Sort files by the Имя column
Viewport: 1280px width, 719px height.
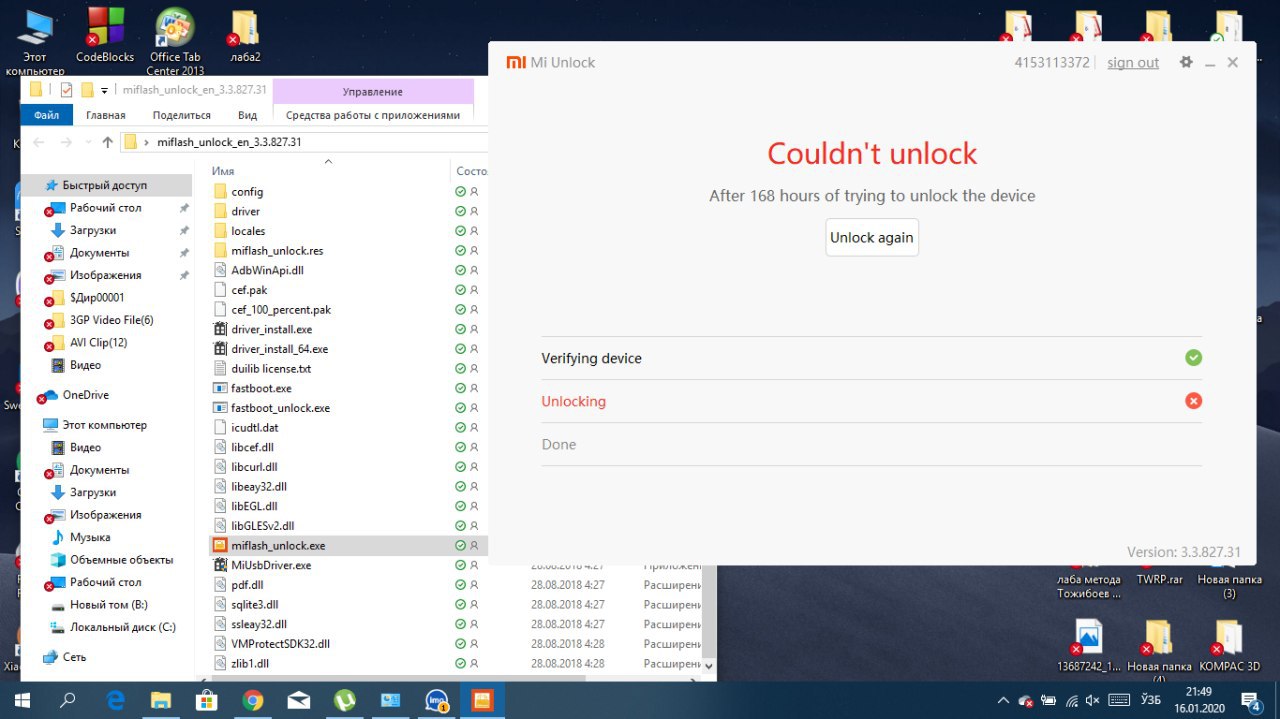222,171
